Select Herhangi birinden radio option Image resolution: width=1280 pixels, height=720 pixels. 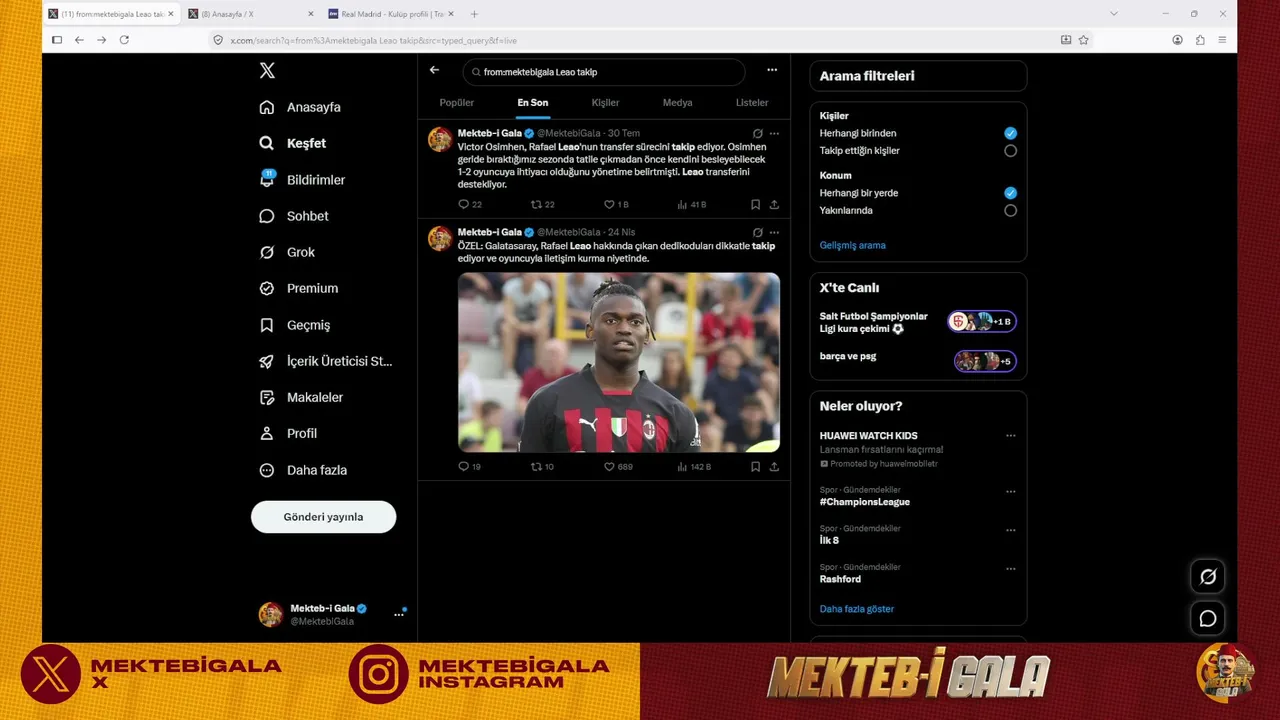click(x=1010, y=133)
